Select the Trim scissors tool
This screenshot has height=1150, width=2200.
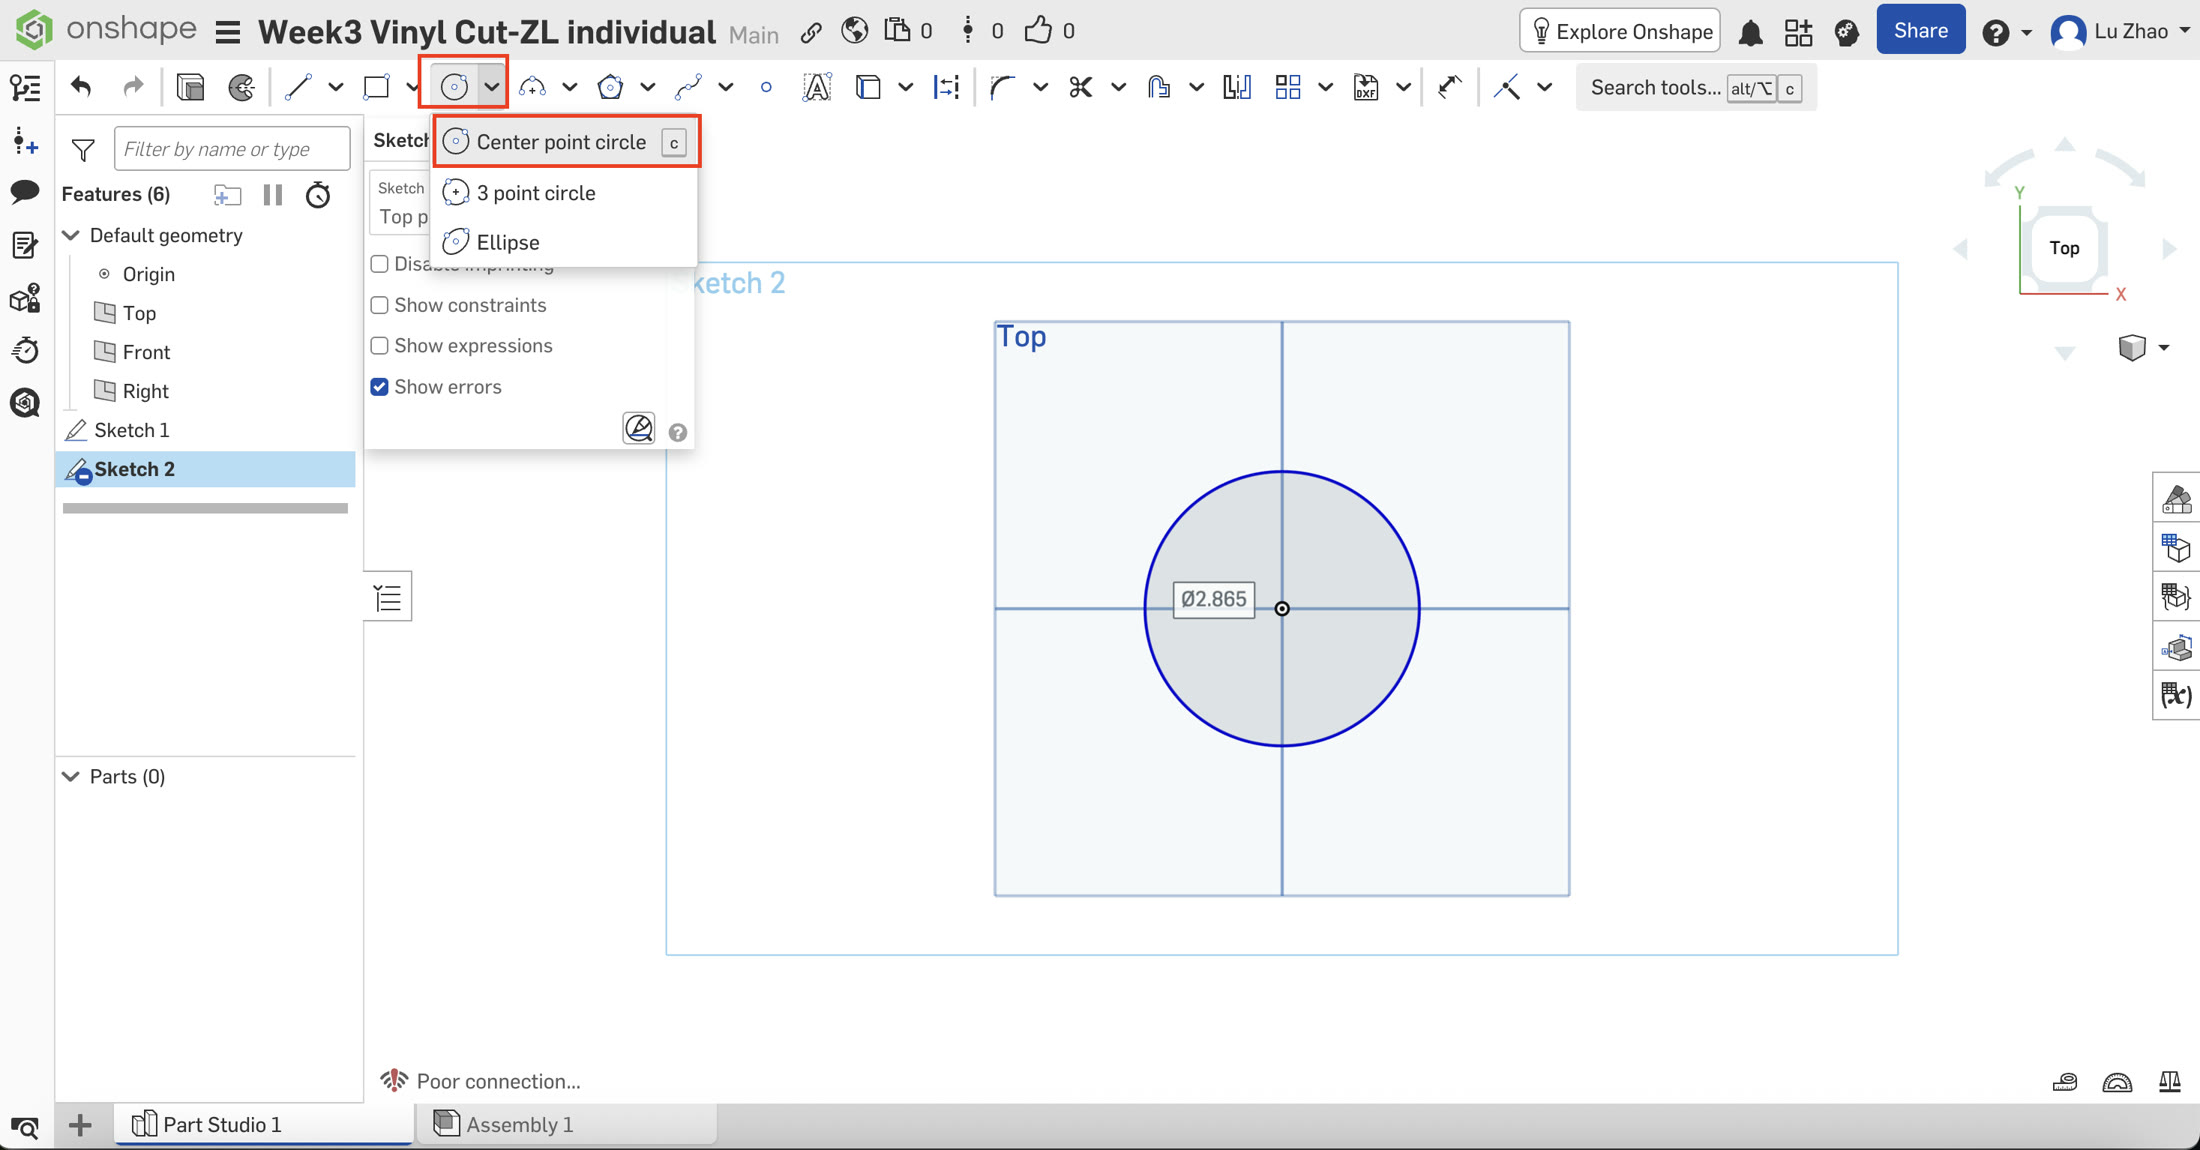[1080, 87]
